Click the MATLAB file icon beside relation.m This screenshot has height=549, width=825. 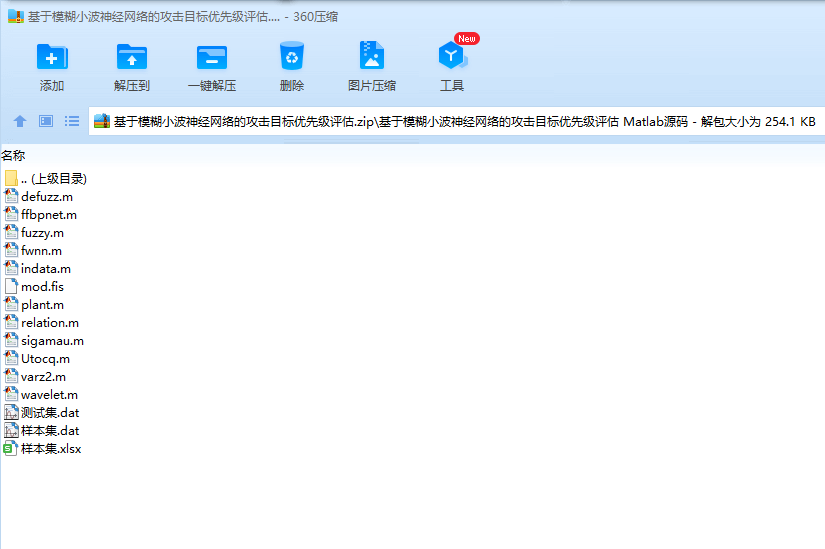pos(11,322)
